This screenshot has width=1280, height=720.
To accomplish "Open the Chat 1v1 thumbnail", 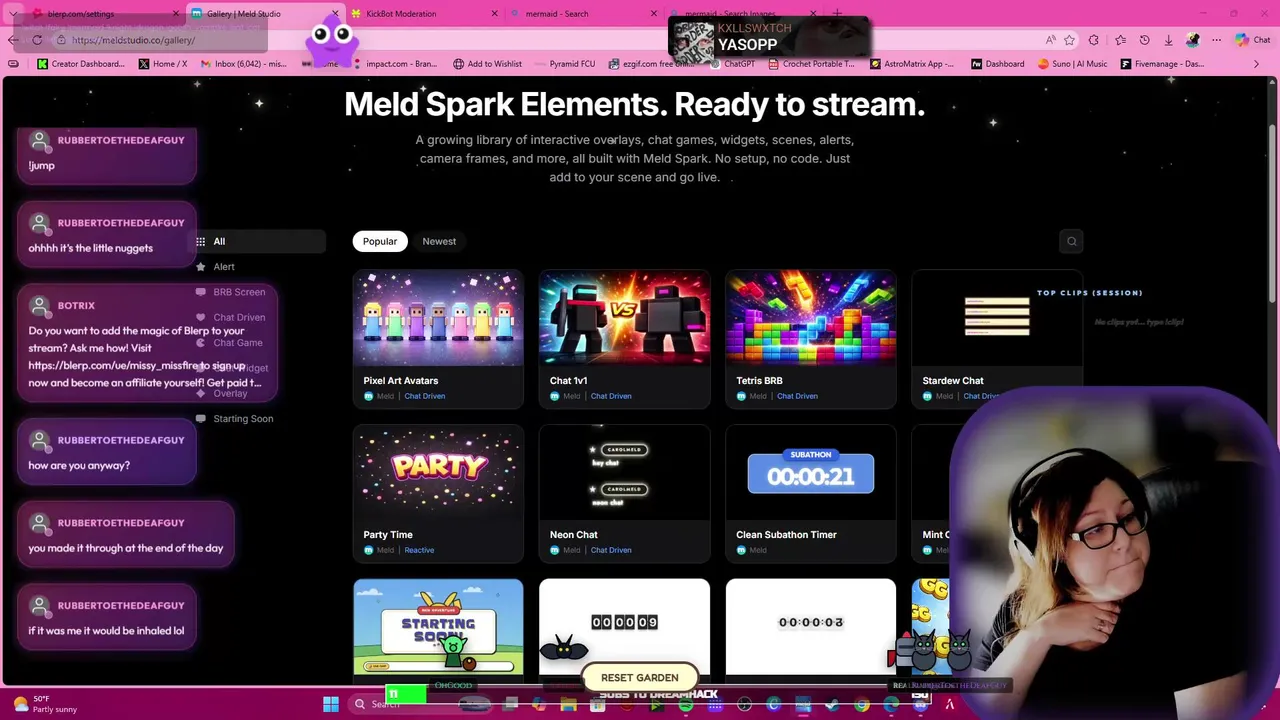I will tap(624, 318).
